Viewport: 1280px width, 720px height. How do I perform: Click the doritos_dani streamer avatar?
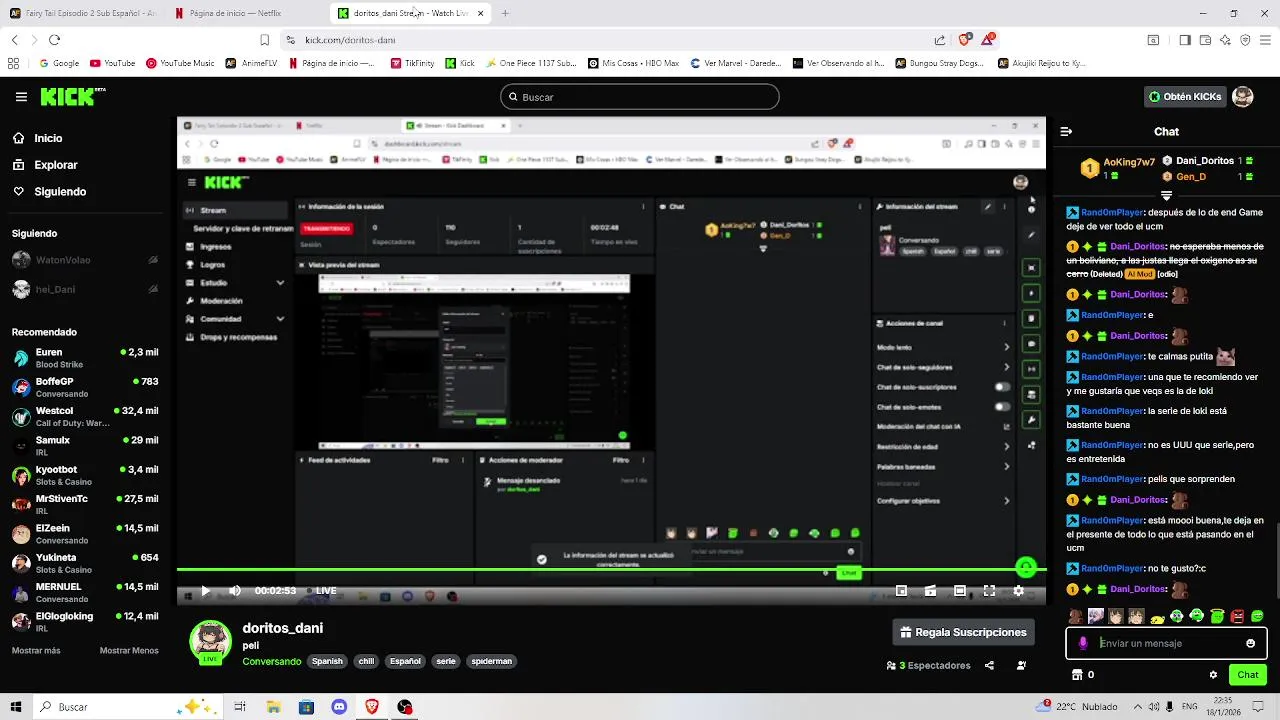tap(210, 642)
